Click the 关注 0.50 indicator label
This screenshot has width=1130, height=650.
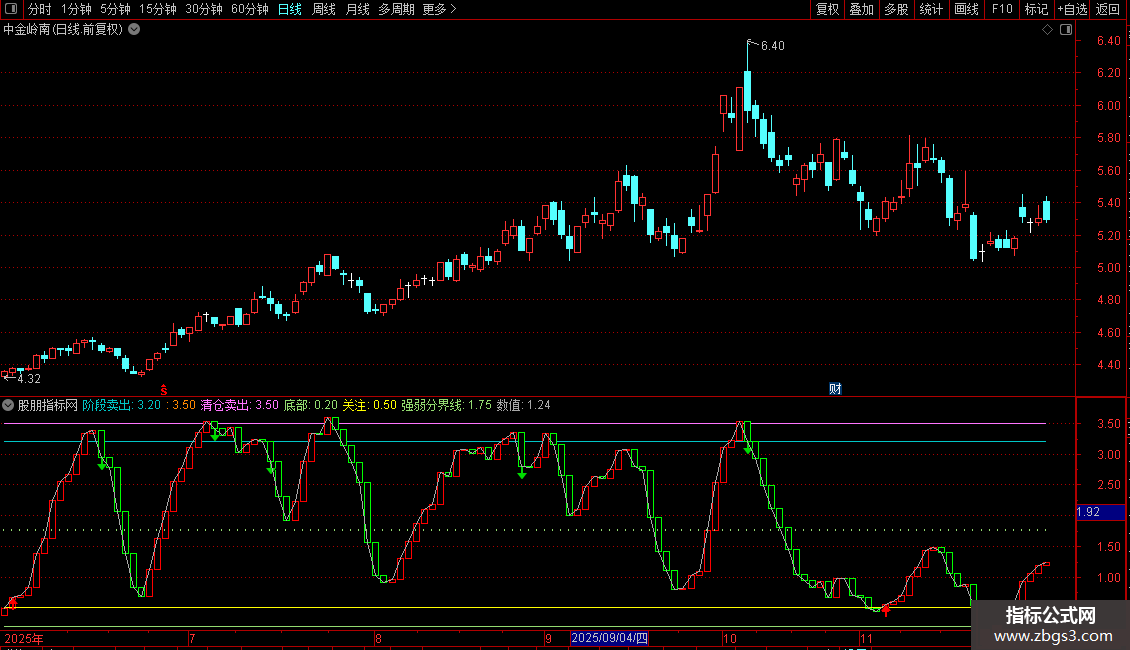[x=369, y=405]
